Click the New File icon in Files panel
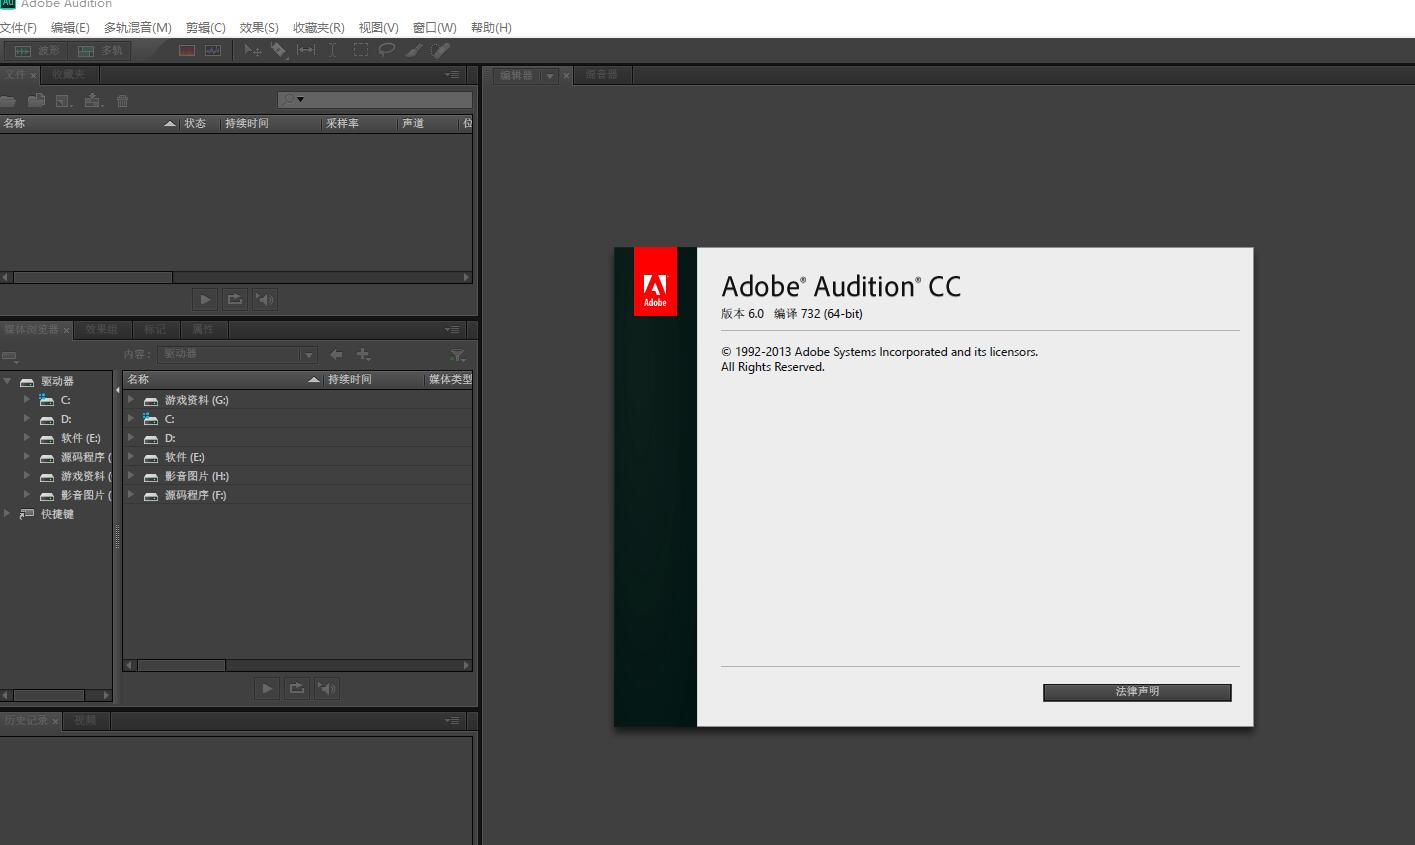This screenshot has width=1415, height=845. pyautogui.click(x=63, y=100)
